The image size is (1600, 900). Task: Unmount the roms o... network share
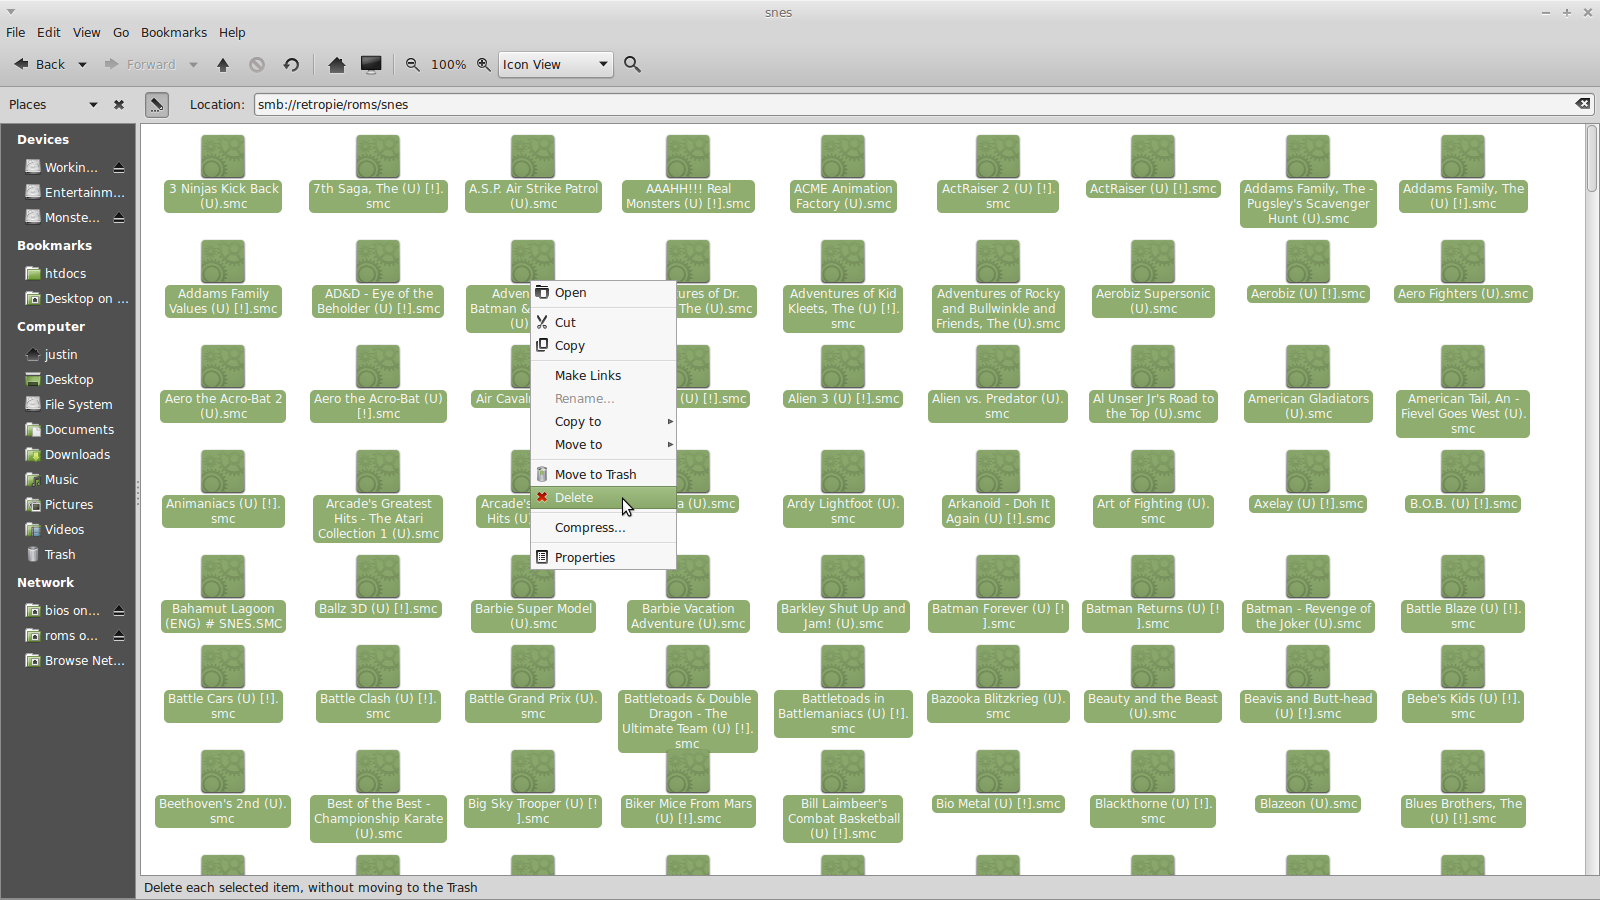pos(119,635)
